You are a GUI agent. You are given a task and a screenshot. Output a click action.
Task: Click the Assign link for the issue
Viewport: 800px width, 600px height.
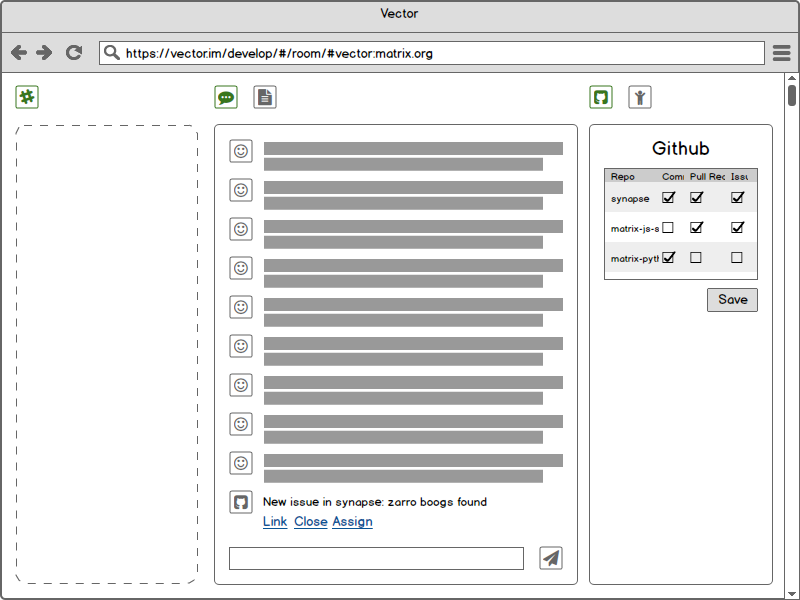click(x=352, y=522)
